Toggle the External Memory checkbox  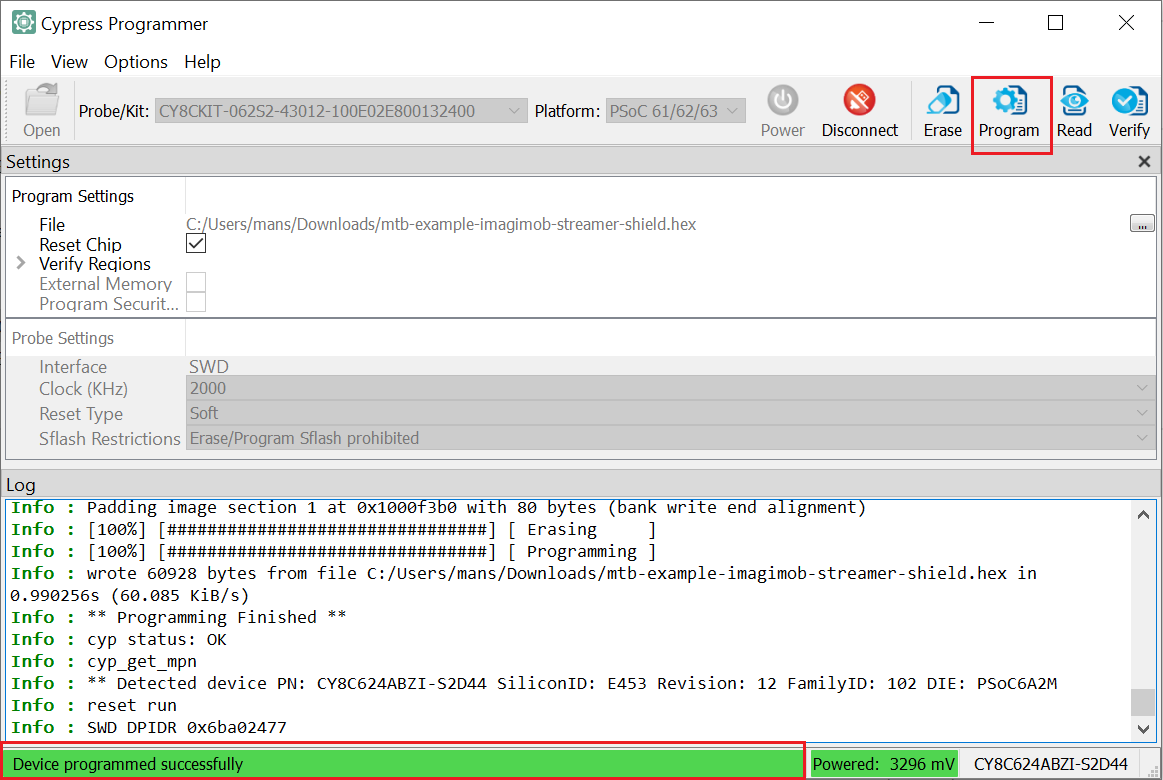point(196,282)
